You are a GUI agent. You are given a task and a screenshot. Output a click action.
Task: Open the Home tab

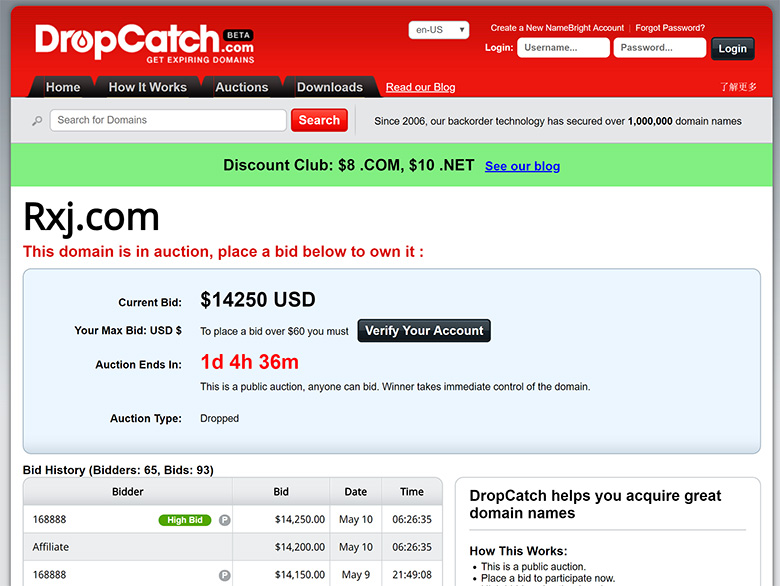(x=63, y=87)
